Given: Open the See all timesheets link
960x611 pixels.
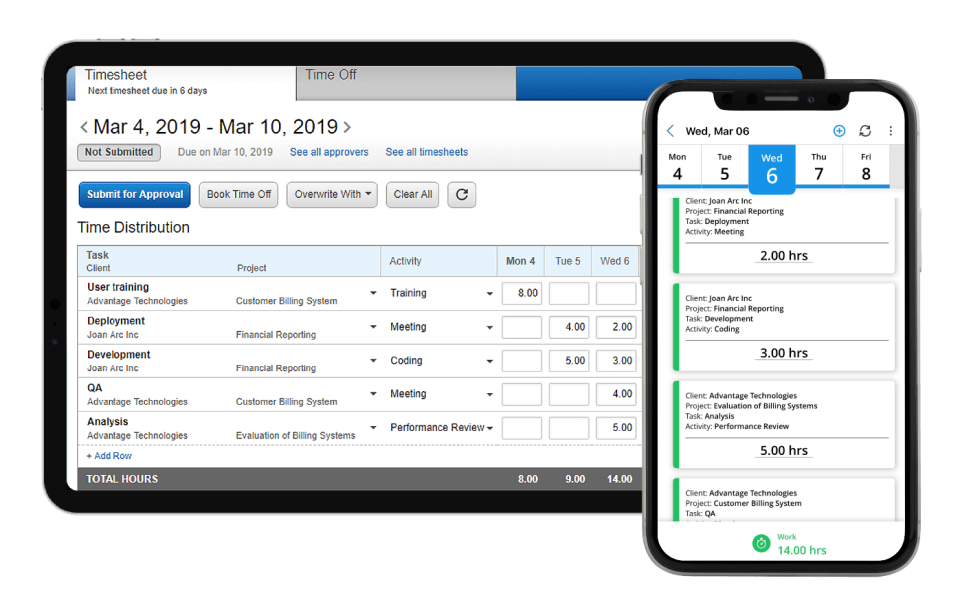Looking at the screenshot, I should [x=427, y=152].
